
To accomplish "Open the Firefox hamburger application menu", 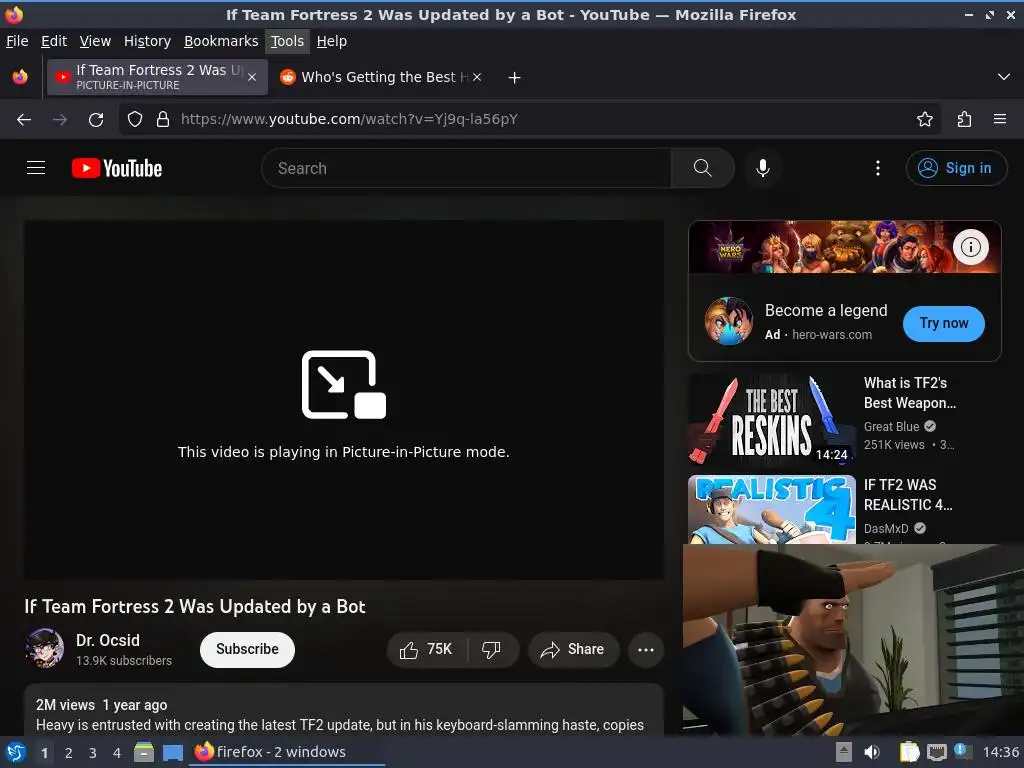I will (x=999, y=120).
